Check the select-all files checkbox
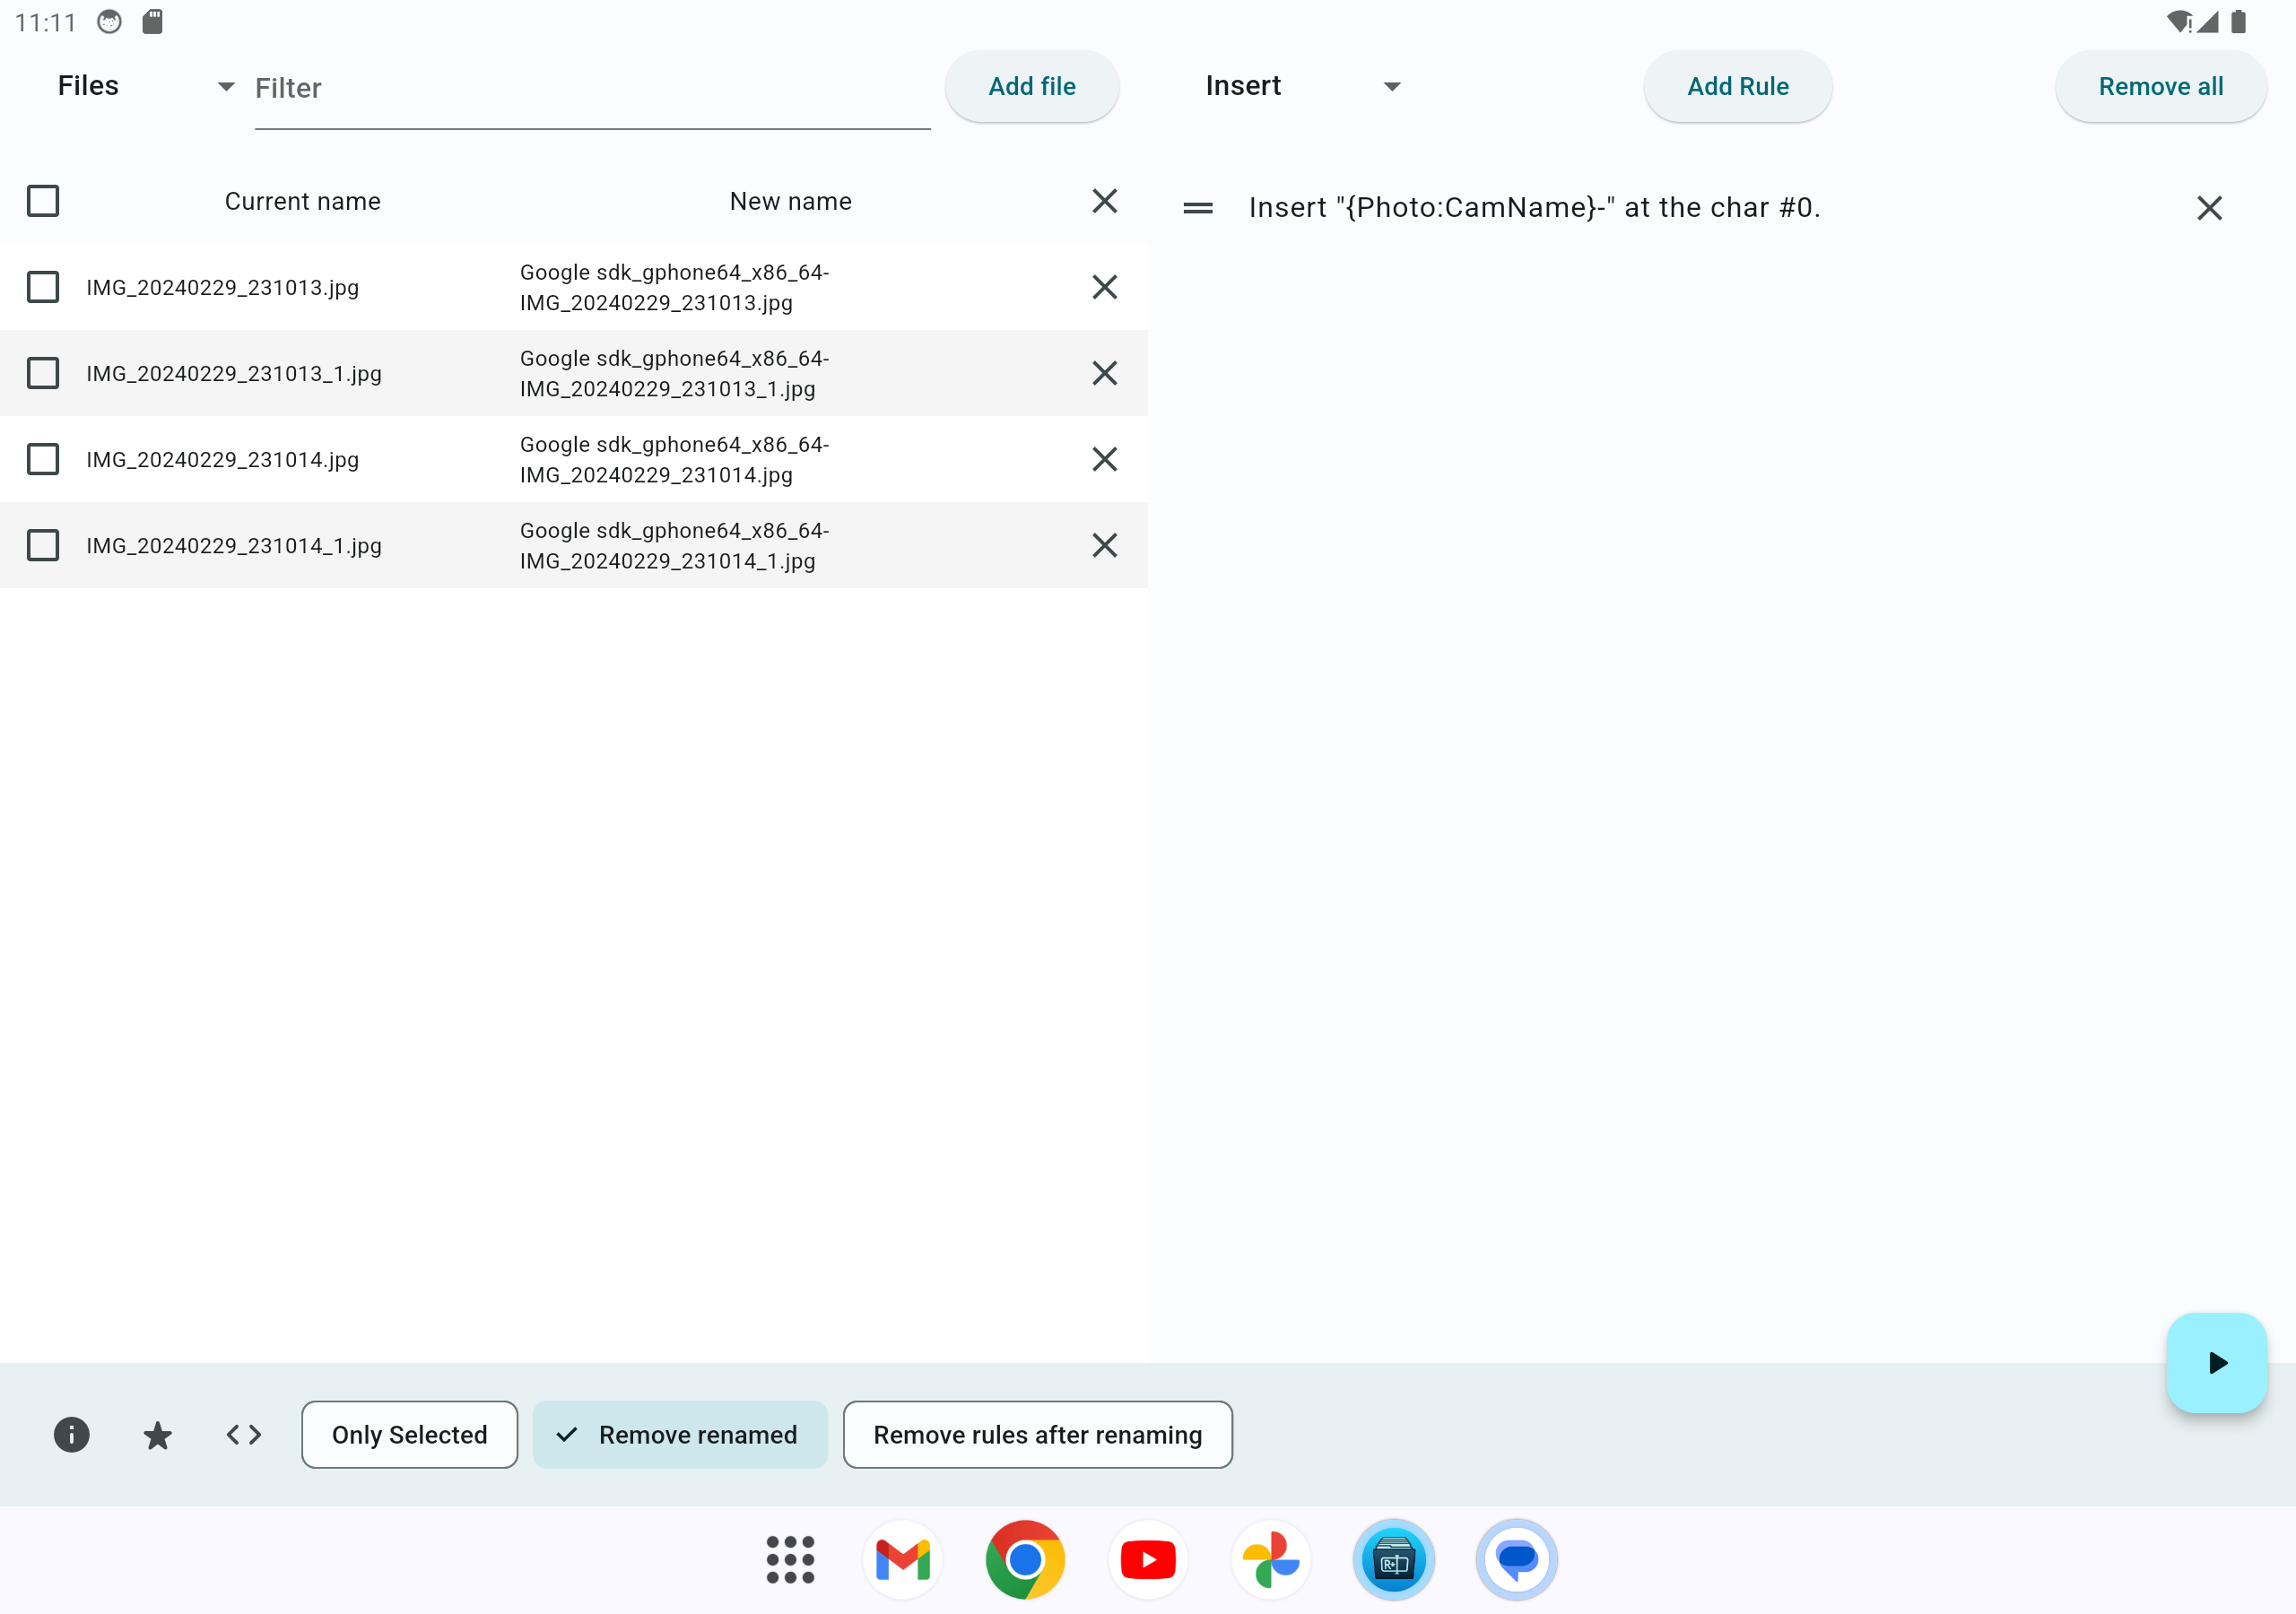 43,201
